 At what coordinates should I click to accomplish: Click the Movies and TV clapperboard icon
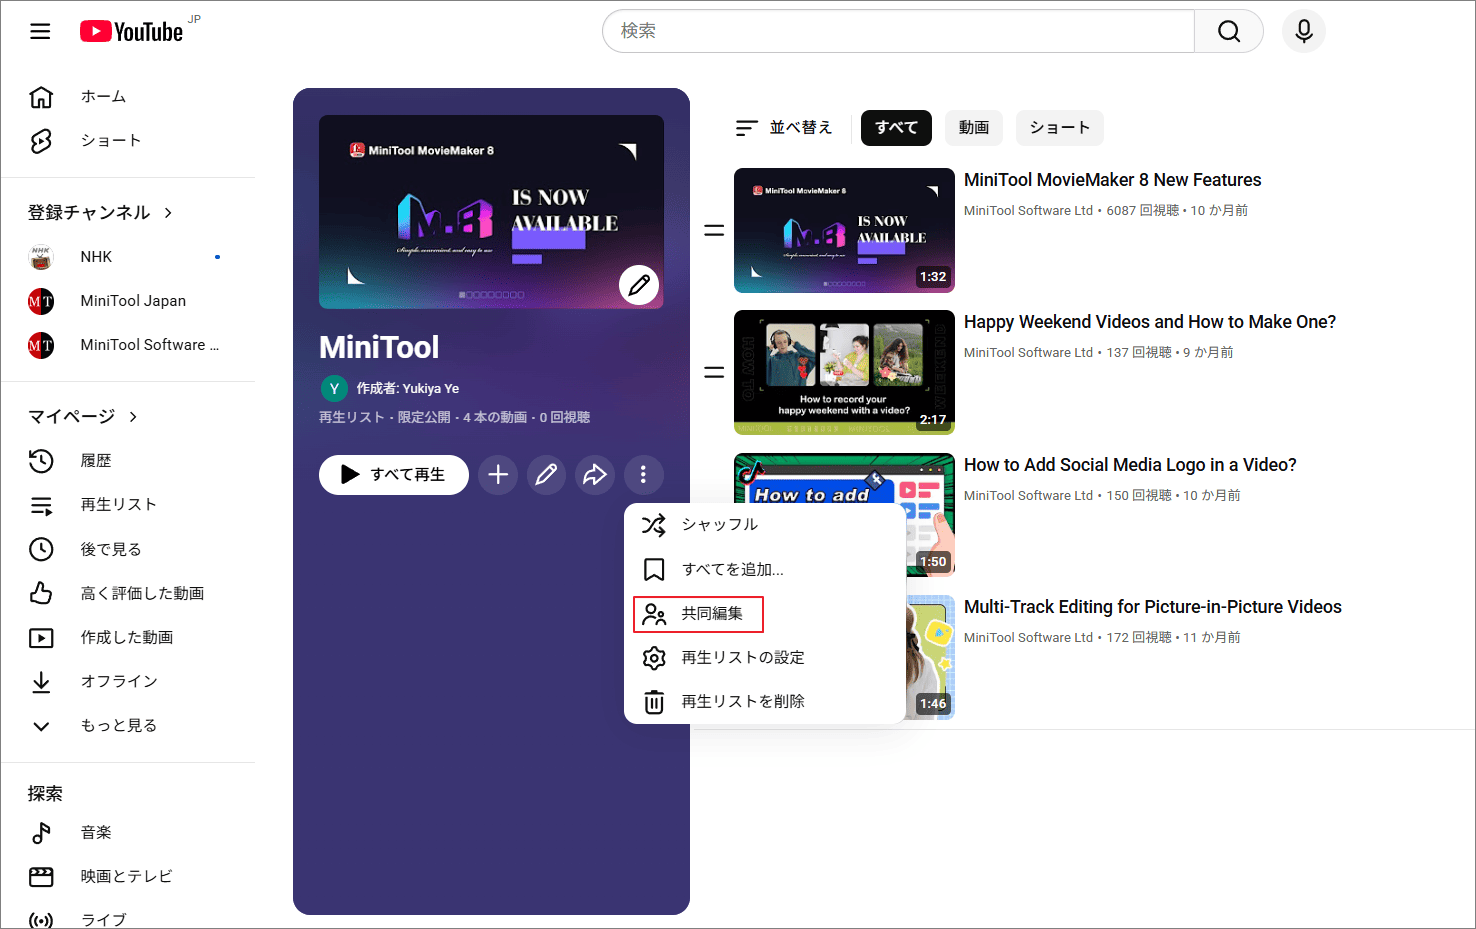(x=41, y=877)
